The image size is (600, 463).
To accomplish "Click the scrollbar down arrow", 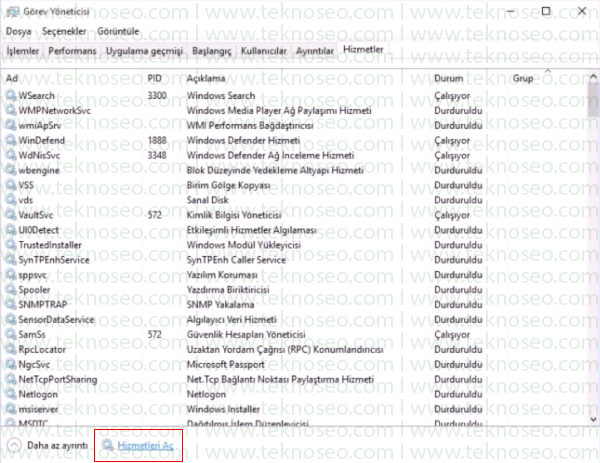I will [593, 419].
